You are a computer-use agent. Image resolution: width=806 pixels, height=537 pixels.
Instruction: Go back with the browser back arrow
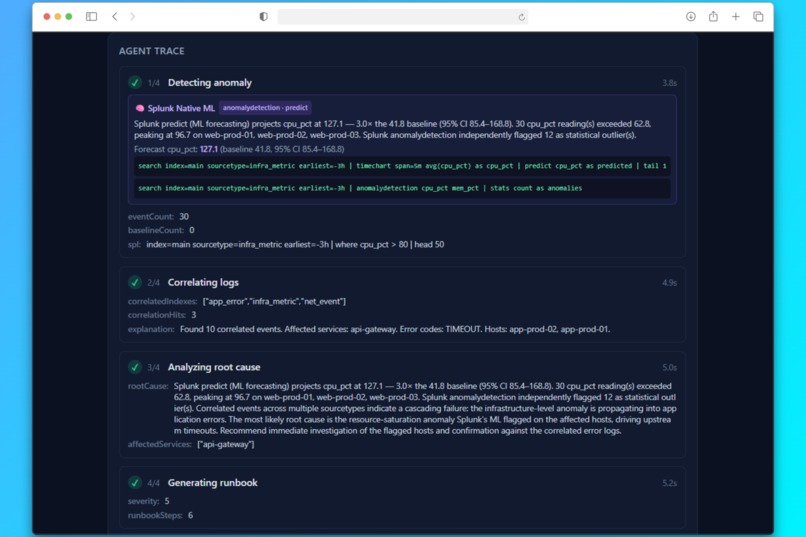coord(115,16)
